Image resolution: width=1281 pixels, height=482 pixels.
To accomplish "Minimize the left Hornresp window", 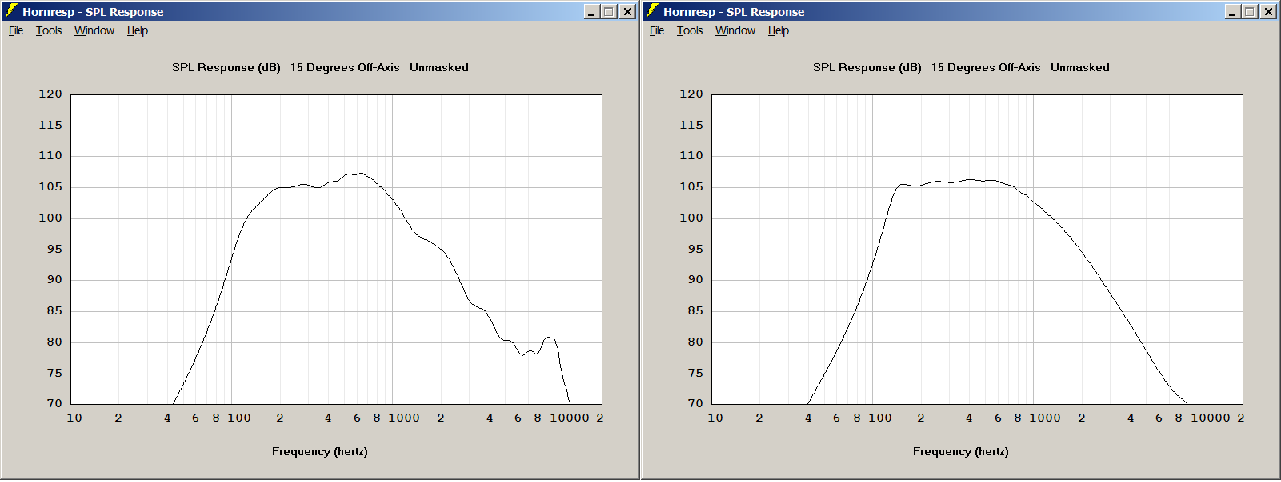I will click(x=591, y=12).
